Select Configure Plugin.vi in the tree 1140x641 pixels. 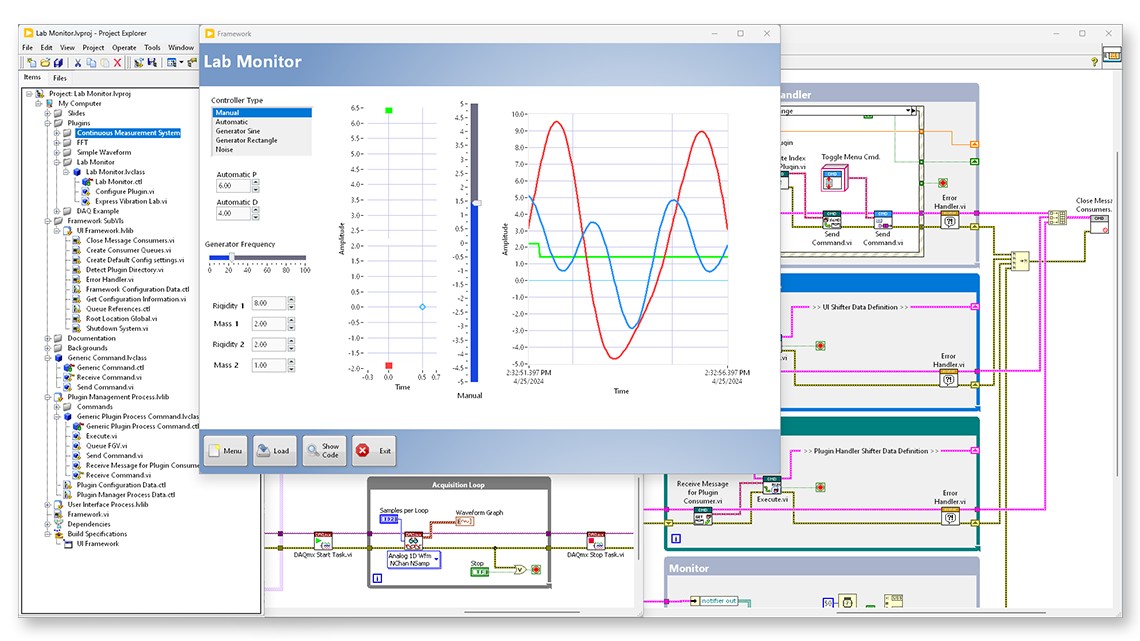tap(124, 192)
